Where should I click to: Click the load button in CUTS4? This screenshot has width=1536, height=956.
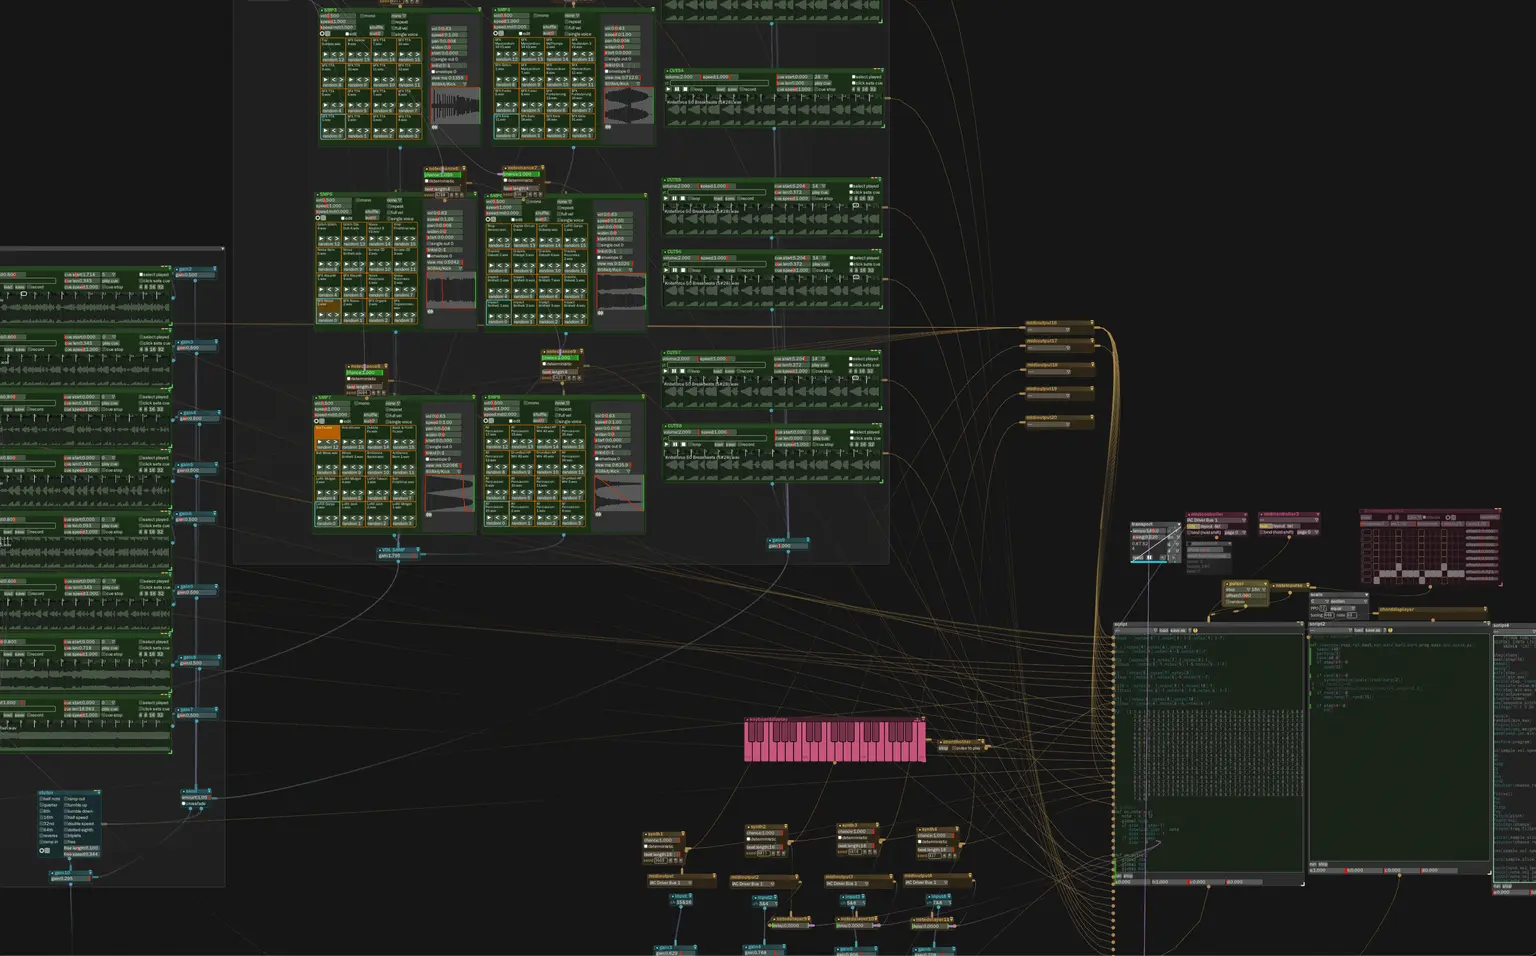coord(721,89)
